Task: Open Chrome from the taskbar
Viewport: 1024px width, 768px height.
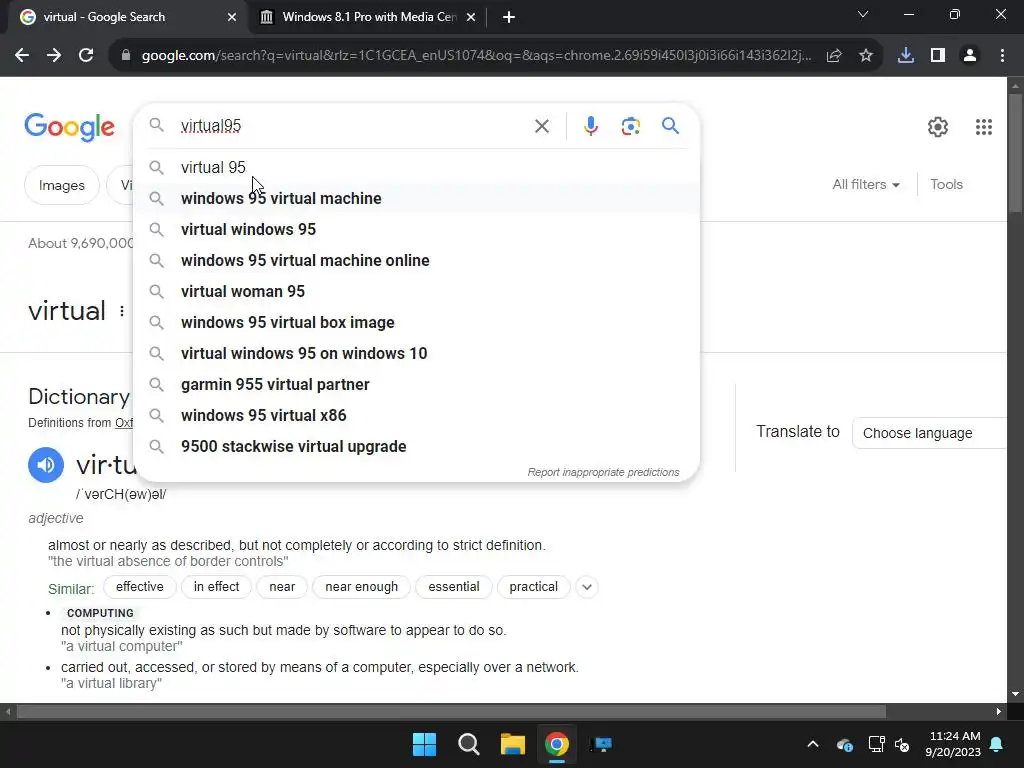Action: (x=557, y=744)
